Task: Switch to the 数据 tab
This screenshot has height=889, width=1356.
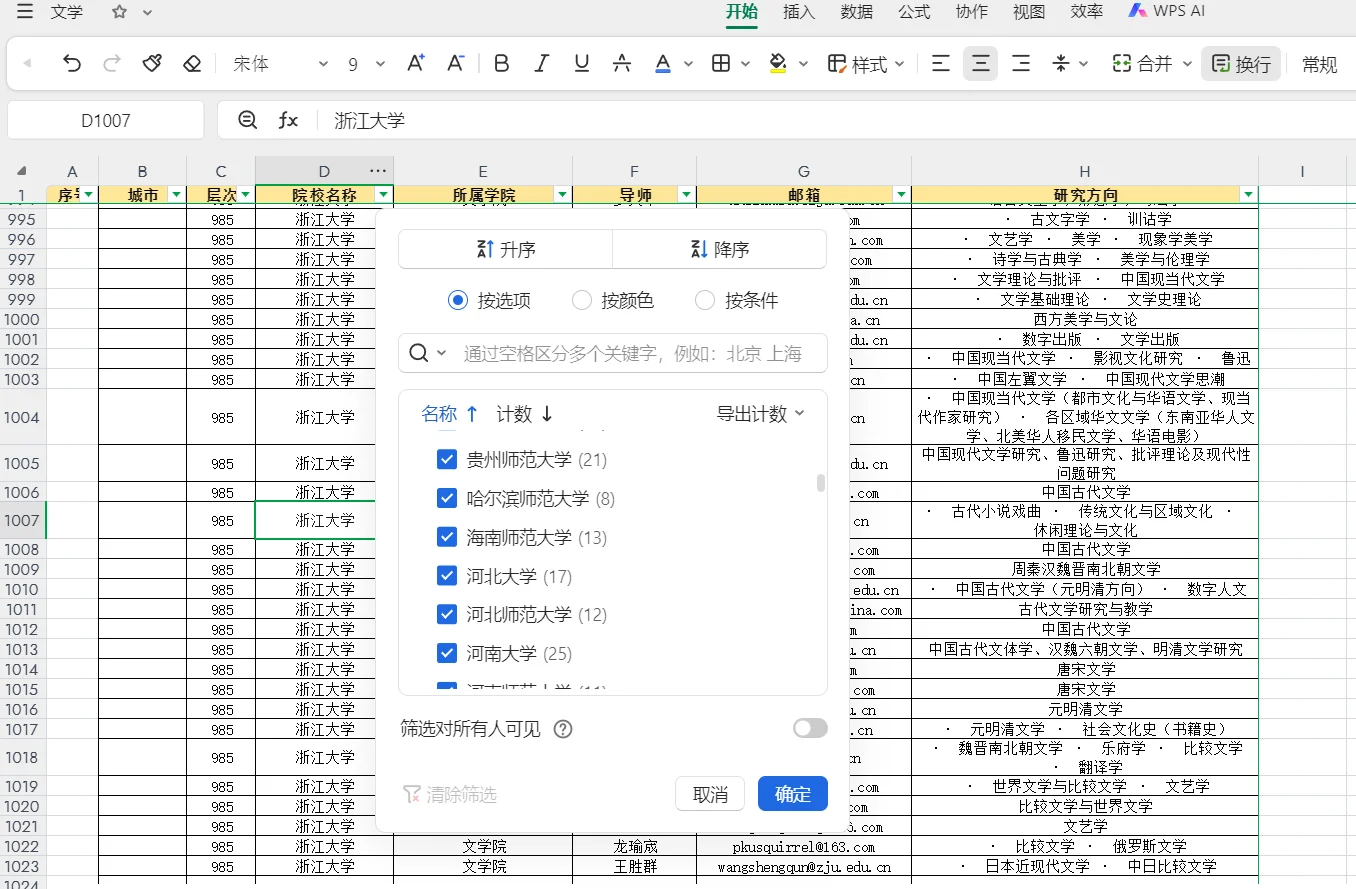Action: pyautogui.click(x=857, y=12)
